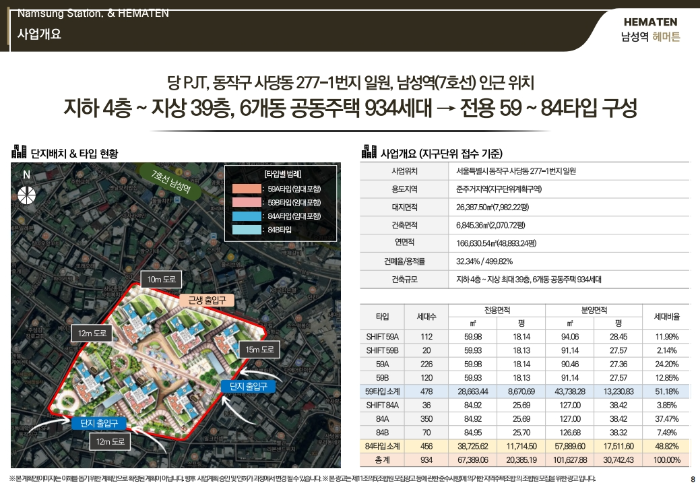Select the orange 59A타입 legend swatch
Image resolution: width=700 pixels, height=485 pixels.
[x=246, y=189]
